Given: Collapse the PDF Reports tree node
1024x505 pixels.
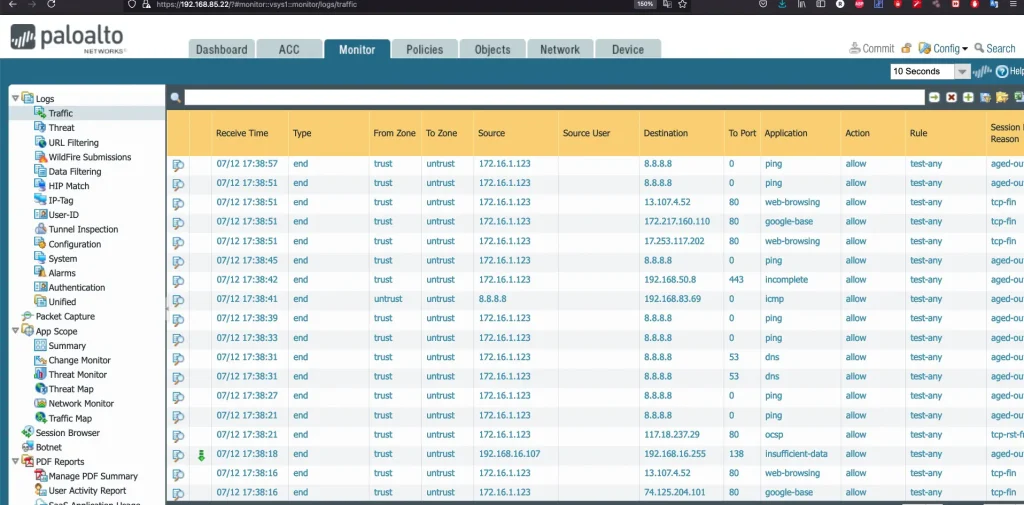Looking at the screenshot, I should [x=15, y=462].
